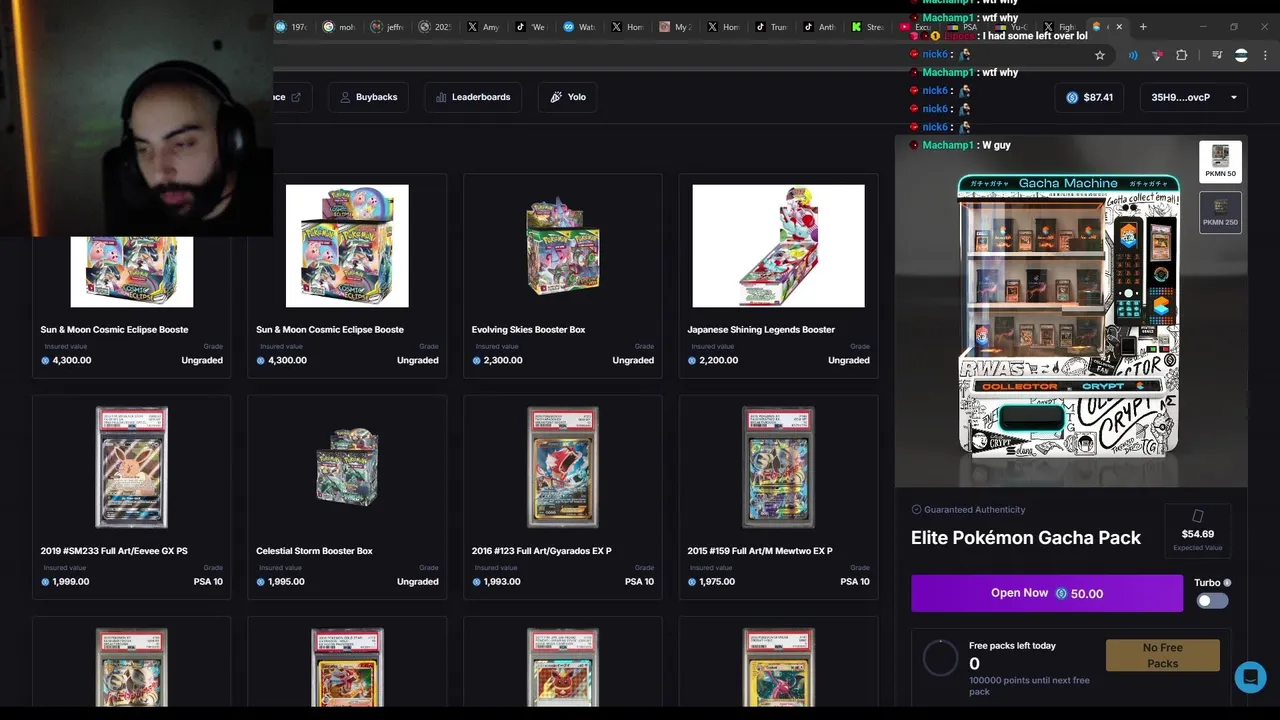Open the chat support bubble

click(1250, 677)
